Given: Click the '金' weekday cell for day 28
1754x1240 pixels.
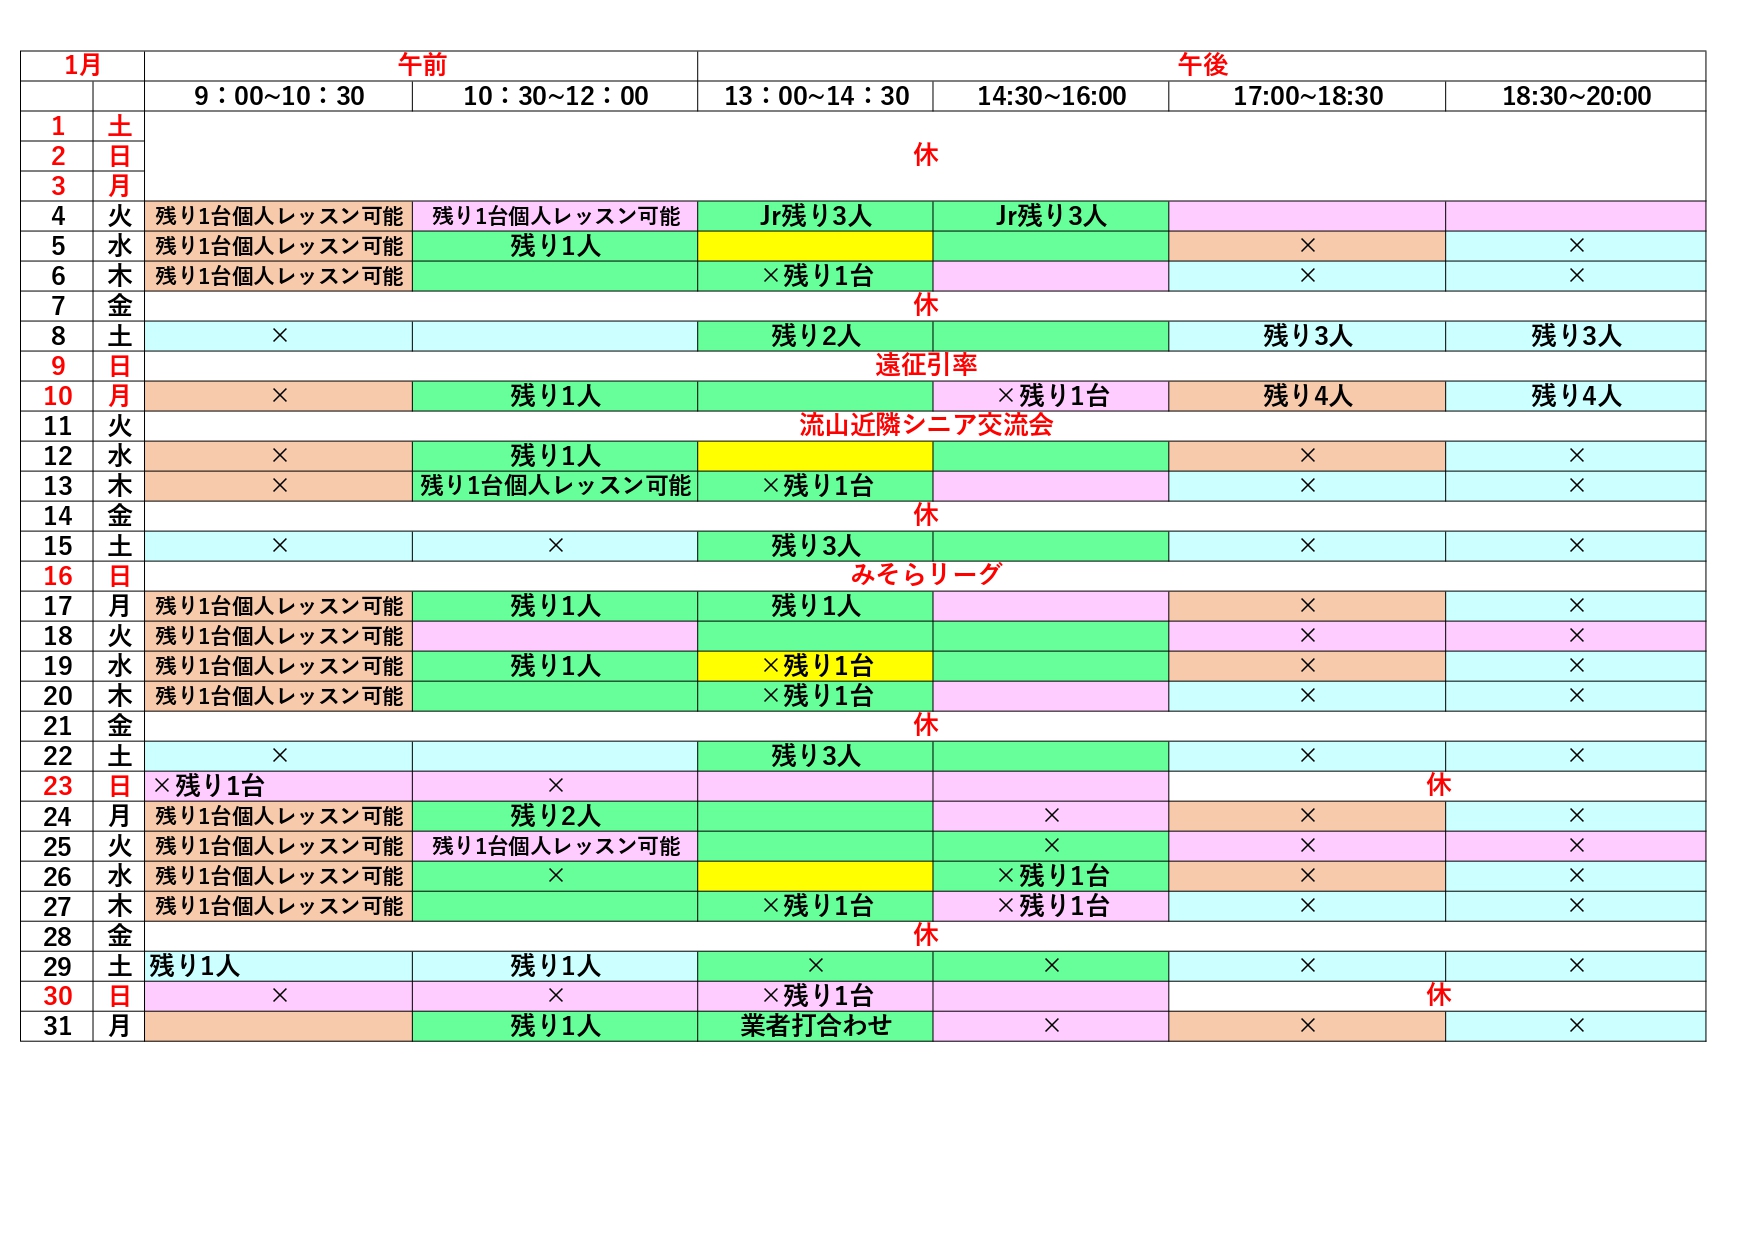Looking at the screenshot, I should coord(119,936).
